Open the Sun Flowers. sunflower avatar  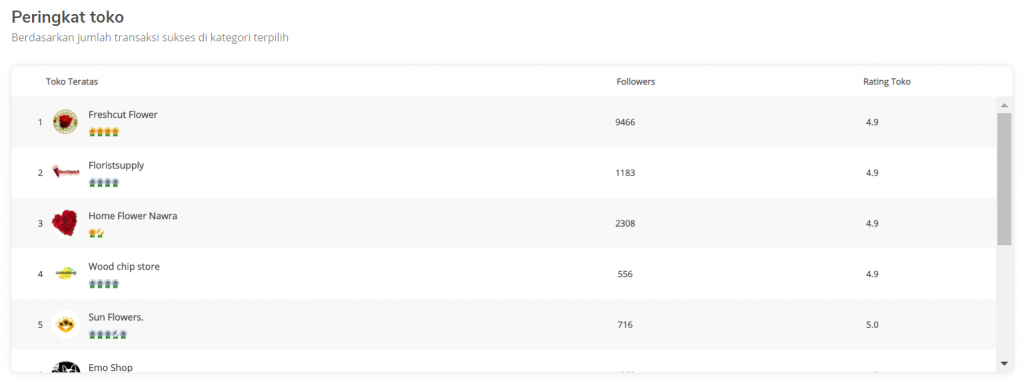(65, 324)
